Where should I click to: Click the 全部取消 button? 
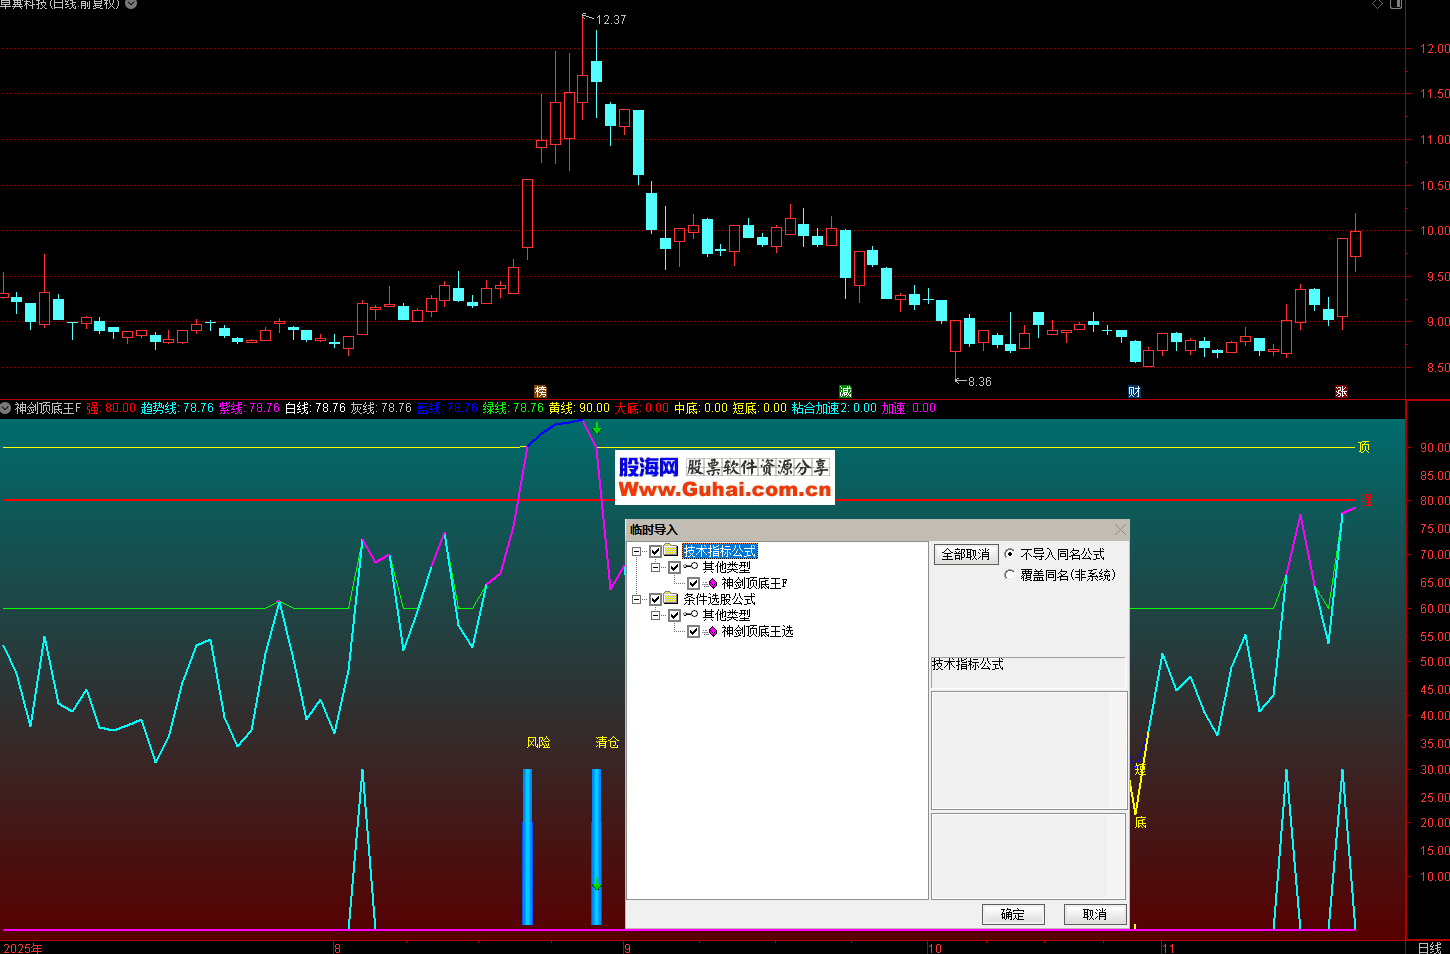(965, 554)
